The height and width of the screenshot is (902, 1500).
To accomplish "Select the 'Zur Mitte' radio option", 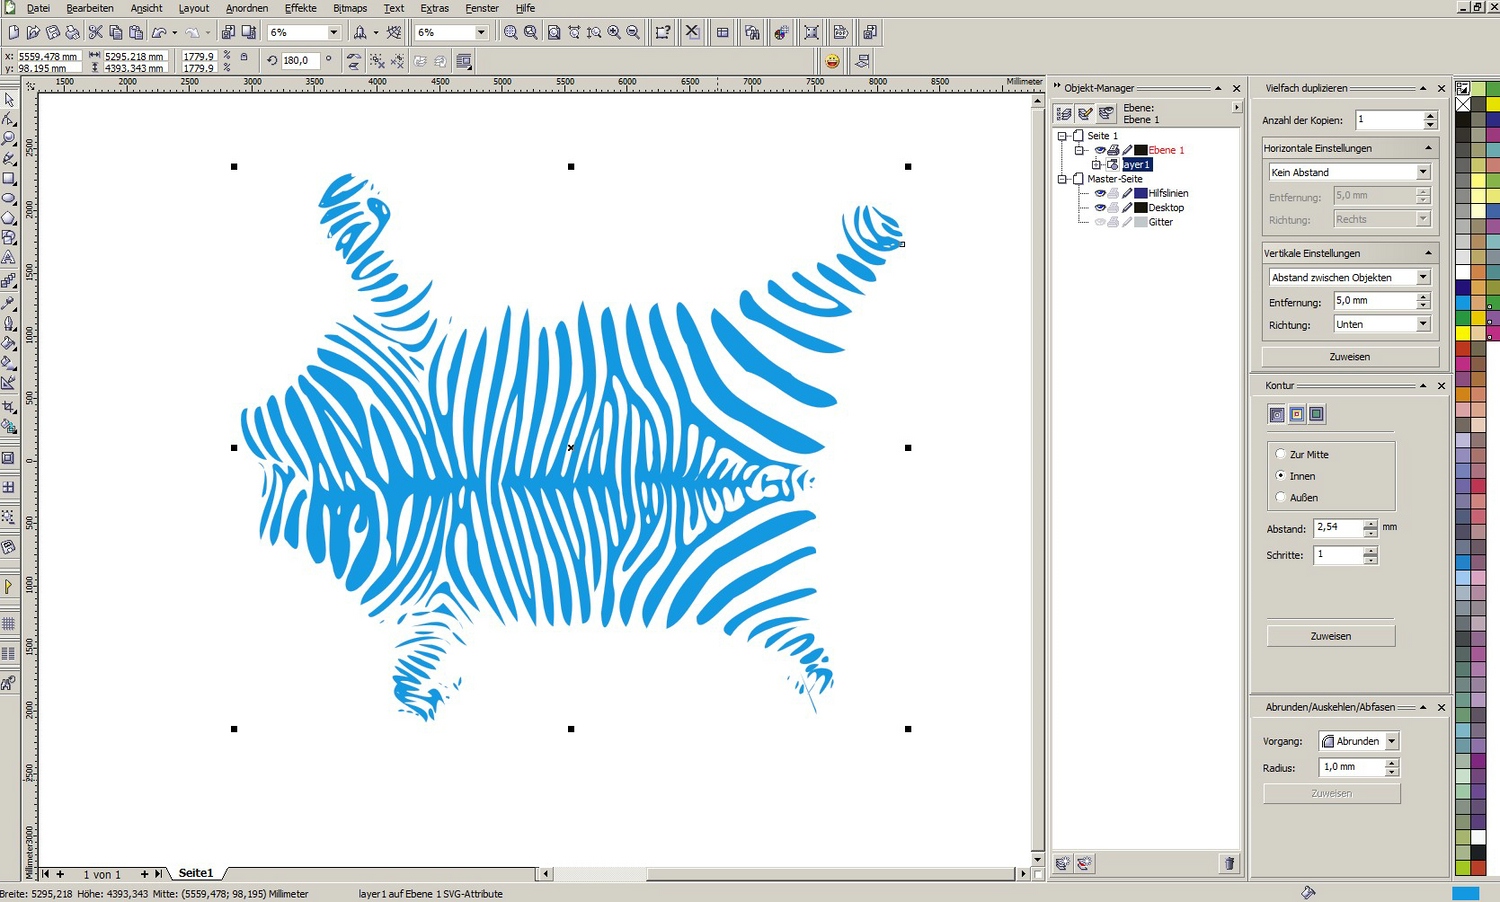I will pyautogui.click(x=1281, y=454).
